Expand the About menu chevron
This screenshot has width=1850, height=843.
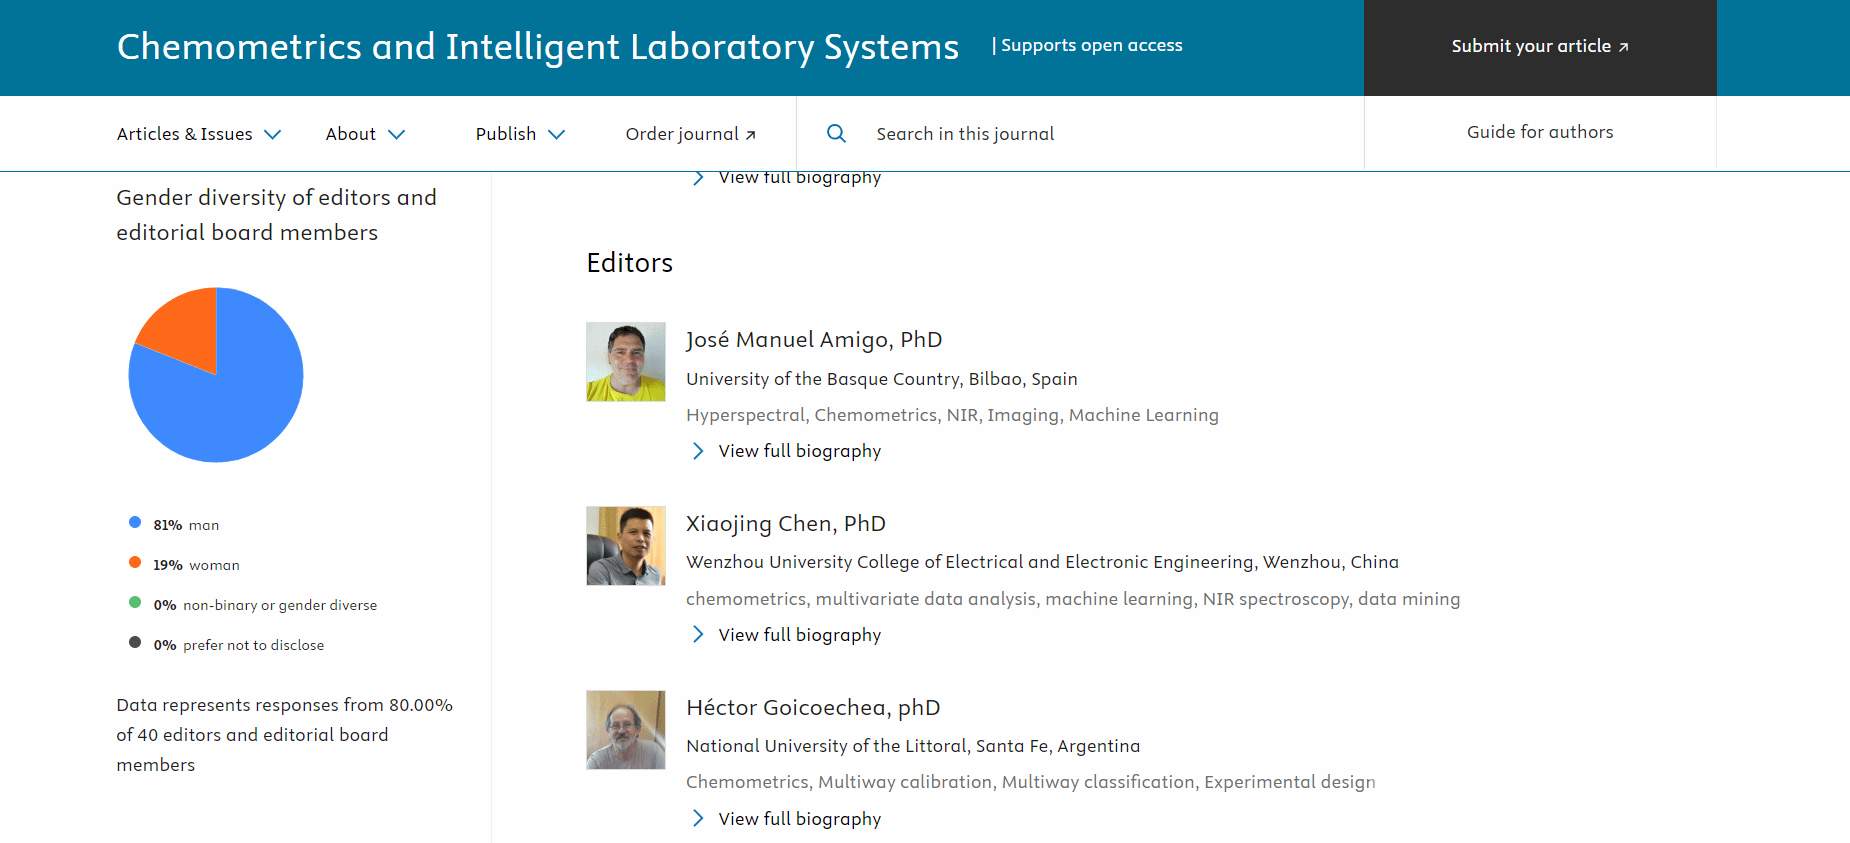pos(396,134)
